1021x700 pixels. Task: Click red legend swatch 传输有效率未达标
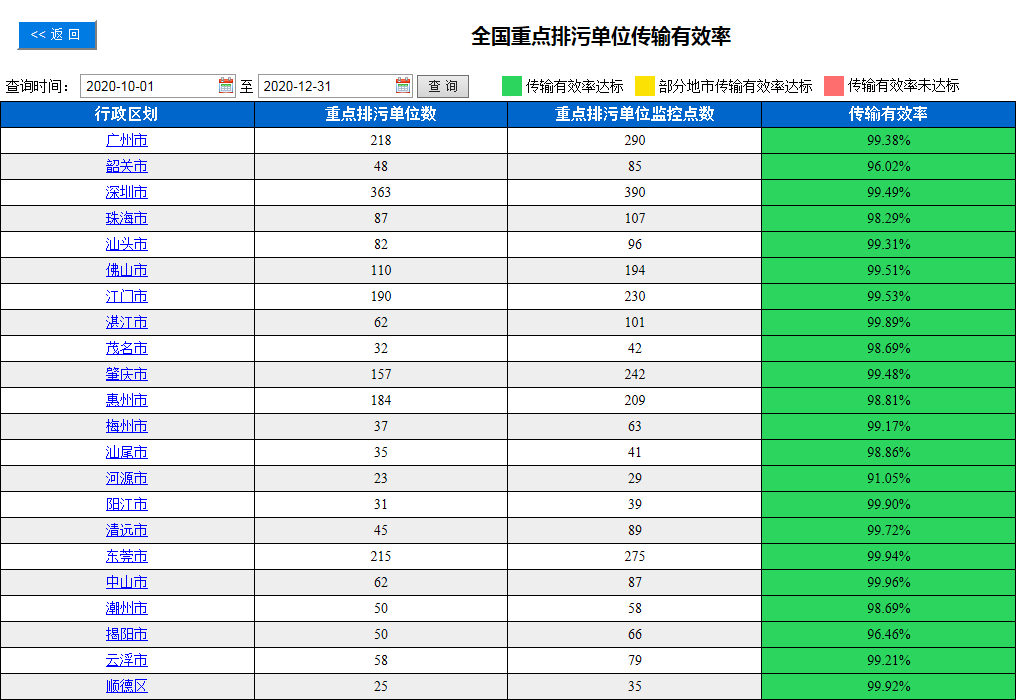[x=834, y=86]
